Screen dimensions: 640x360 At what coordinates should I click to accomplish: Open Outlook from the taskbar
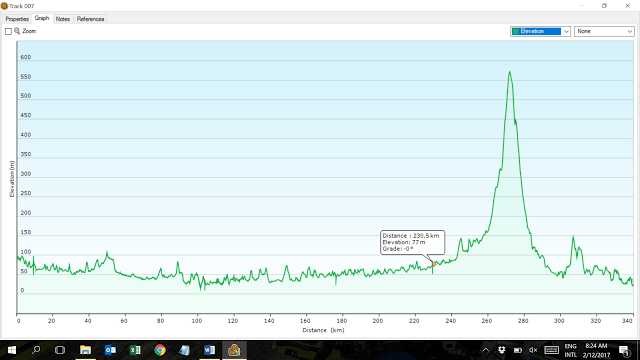[110, 350]
